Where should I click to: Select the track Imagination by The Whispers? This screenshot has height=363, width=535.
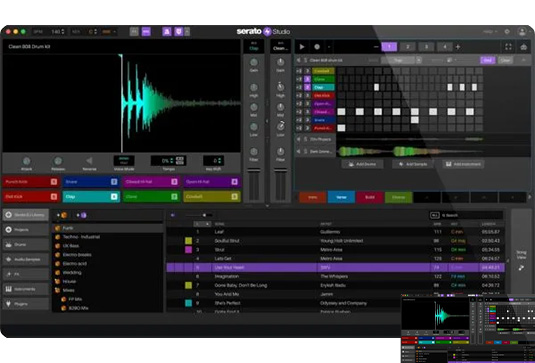pos(336,276)
